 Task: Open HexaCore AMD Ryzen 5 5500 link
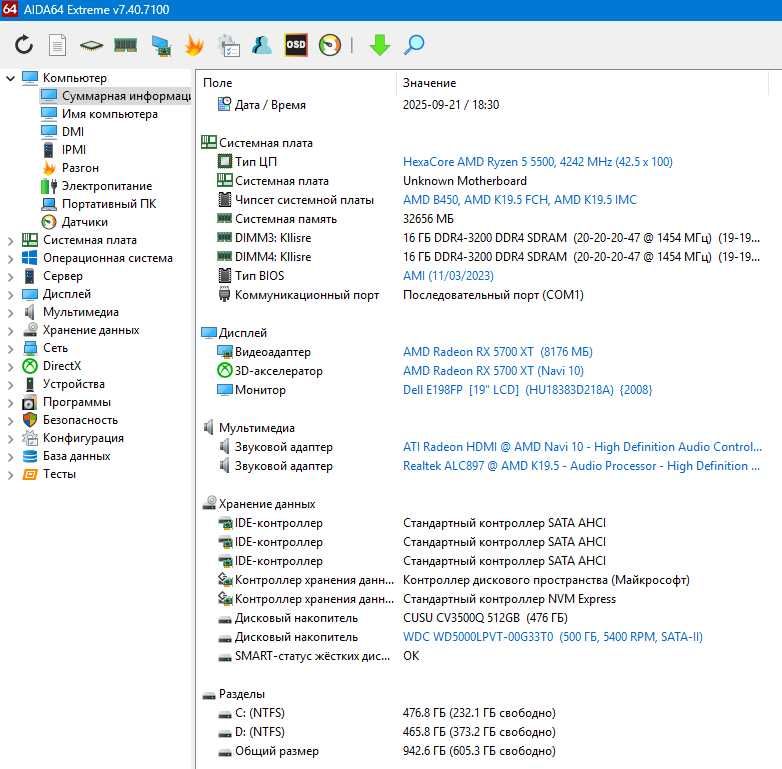click(538, 162)
